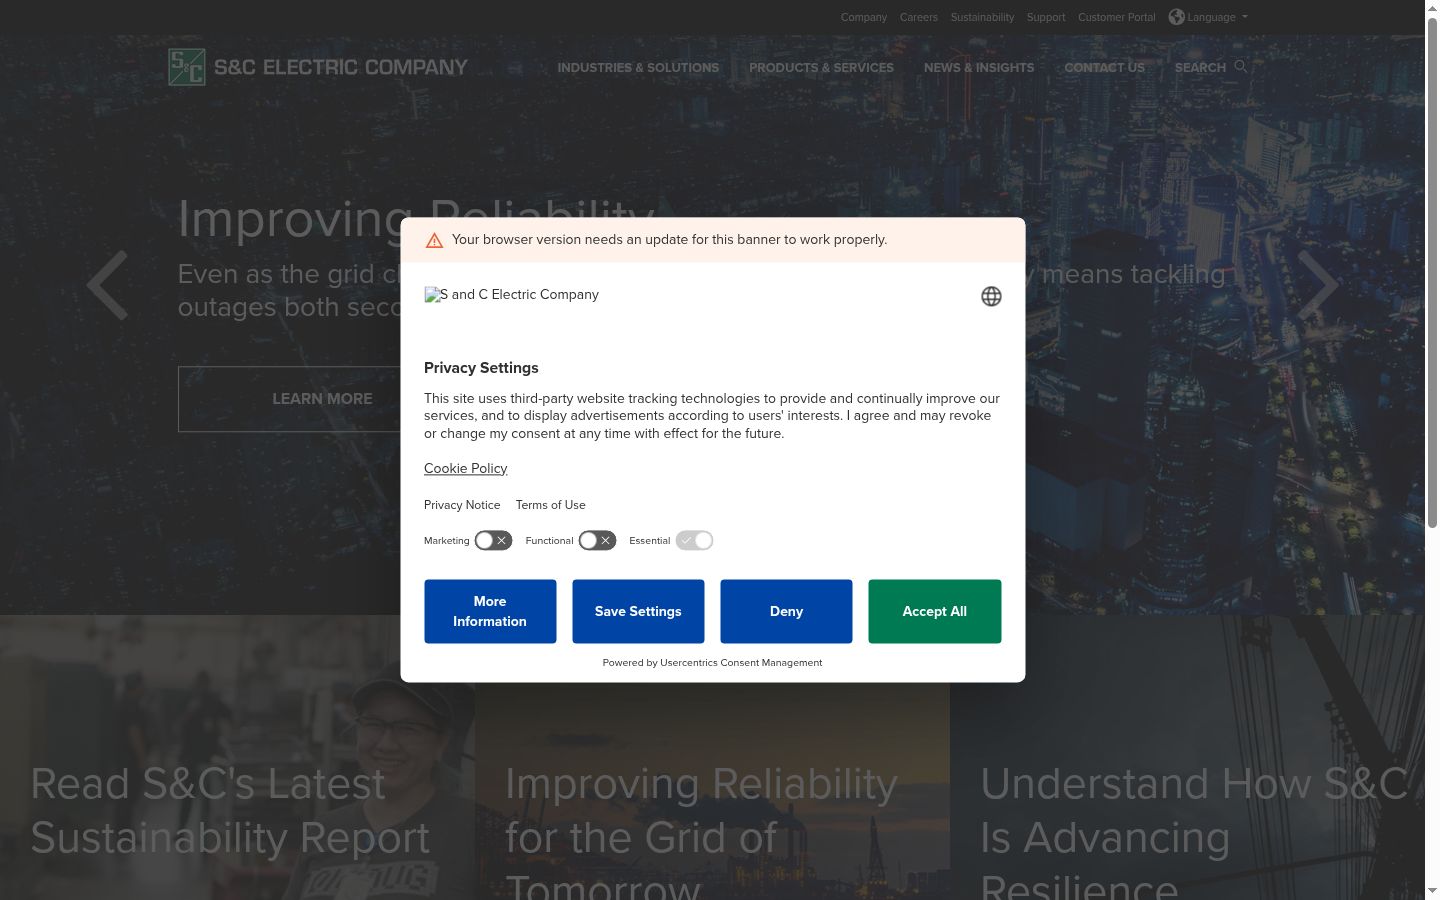Open the Understand How S&C Is Advancing card

[x=1187, y=757]
